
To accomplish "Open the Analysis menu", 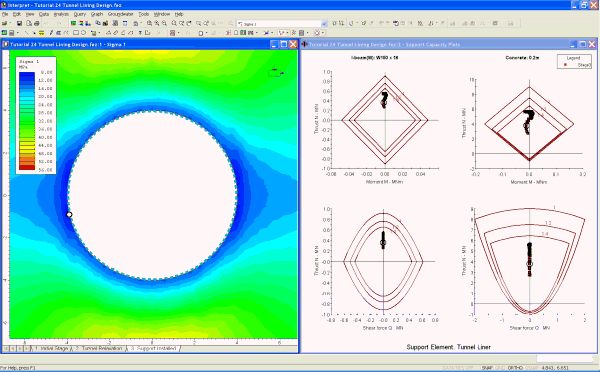I will (61, 14).
